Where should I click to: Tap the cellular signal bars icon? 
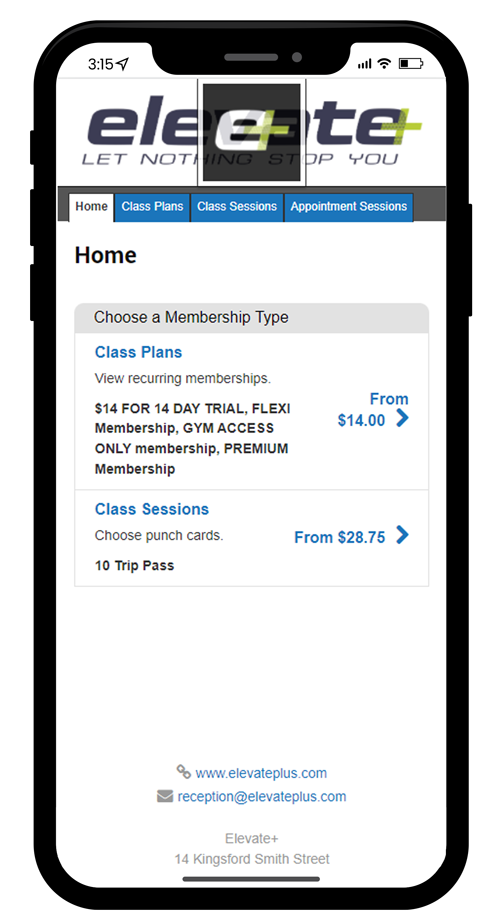pos(365,64)
